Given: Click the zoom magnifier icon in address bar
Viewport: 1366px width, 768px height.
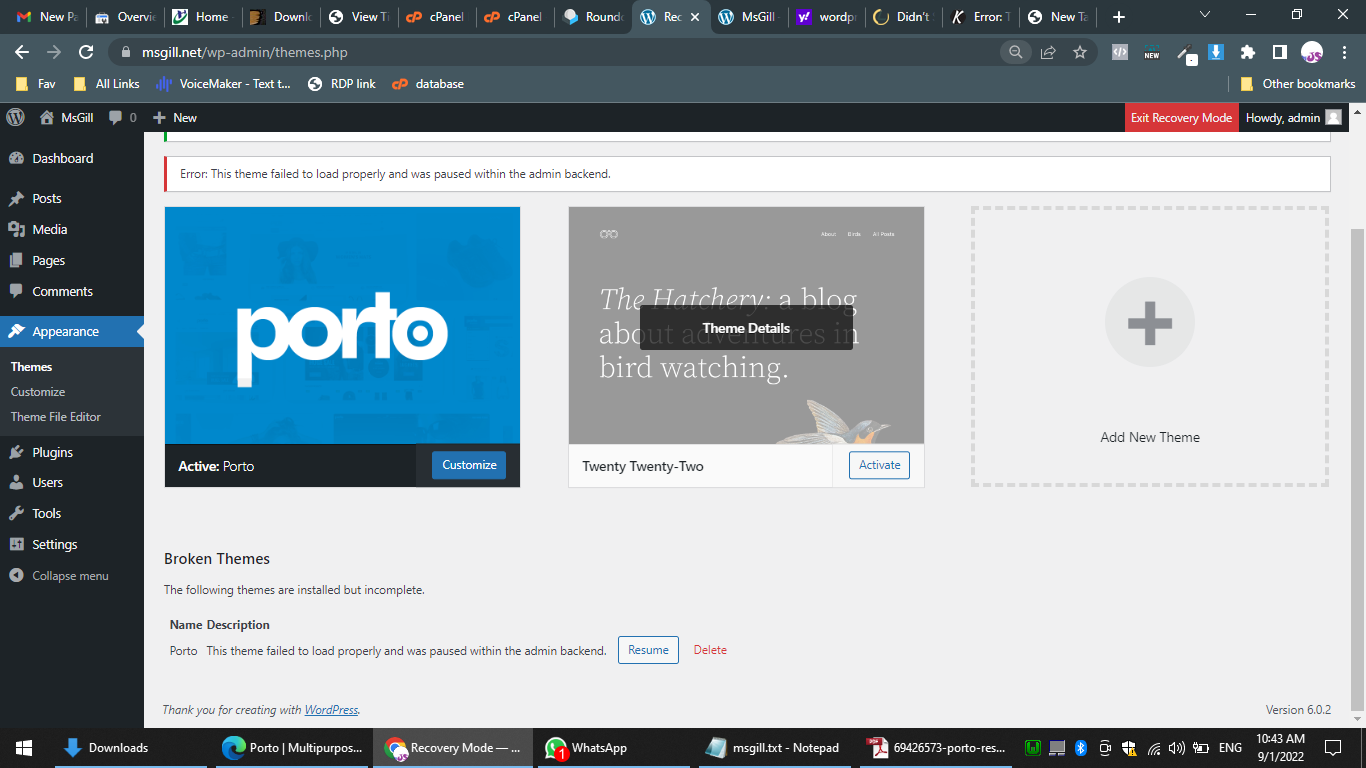Looking at the screenshot, I should pos(1016,52).
